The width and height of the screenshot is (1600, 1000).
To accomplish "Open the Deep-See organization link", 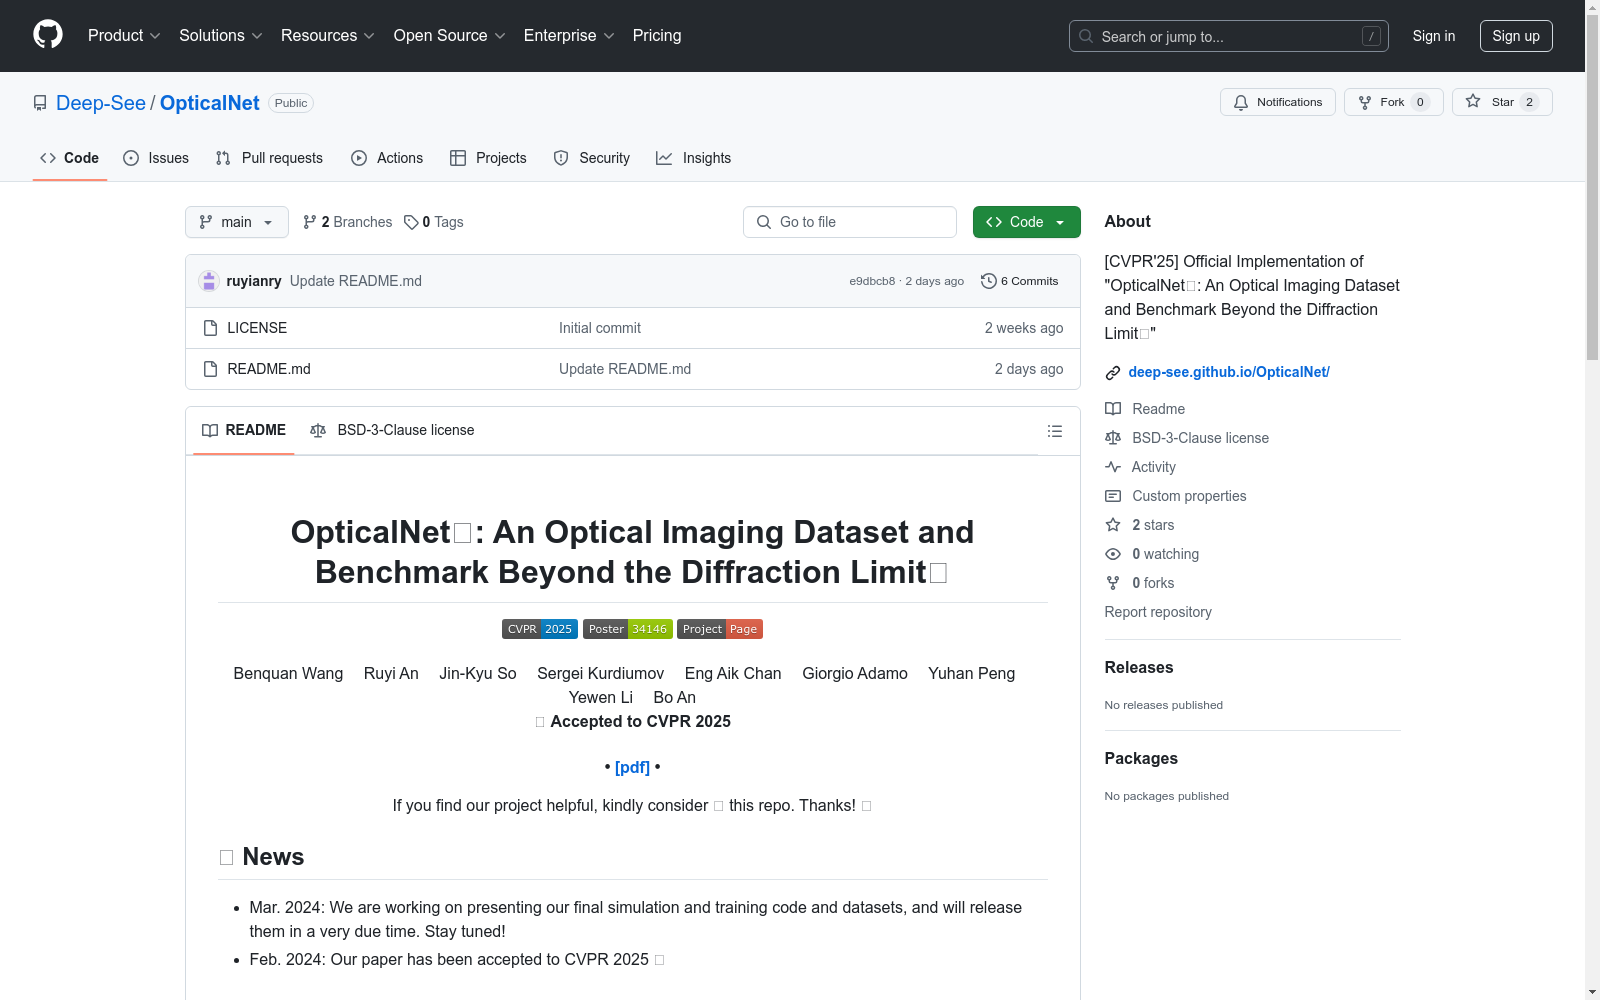I will coord(101,103).
